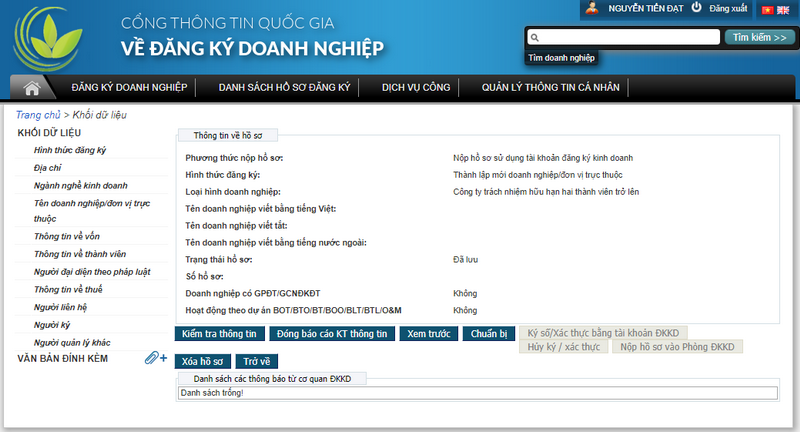Viewport: 800px width, 432px height.
Task: Click the Nộp hồ sơ vào Phòng ĐKKD button
Action: (x=677, y=347)
